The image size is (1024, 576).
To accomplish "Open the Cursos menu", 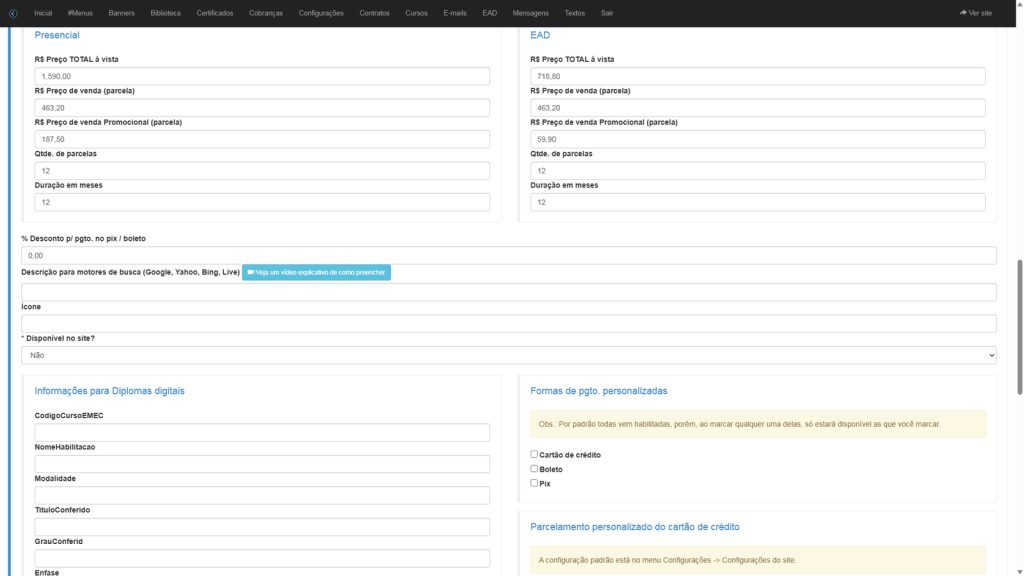I will coord(416,13).
